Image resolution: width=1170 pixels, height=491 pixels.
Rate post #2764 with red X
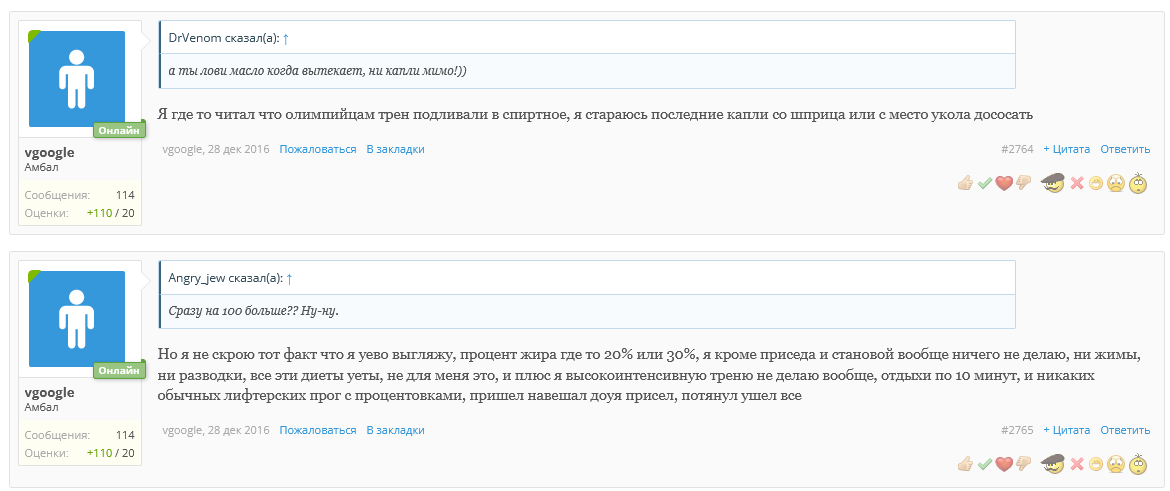click(x=1076, y=183)
